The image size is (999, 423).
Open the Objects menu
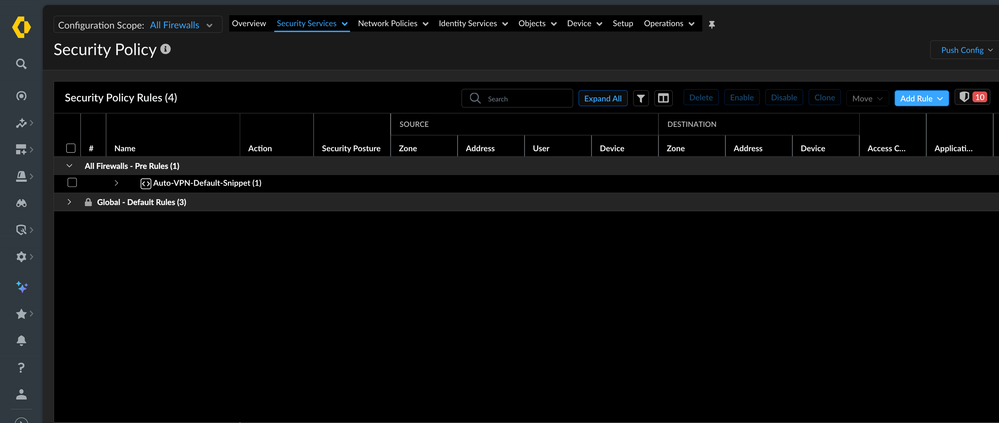(538, 24)
